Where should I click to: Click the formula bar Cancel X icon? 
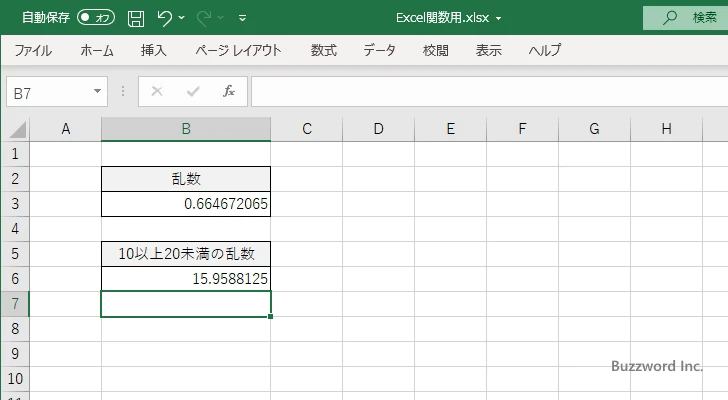157,91
